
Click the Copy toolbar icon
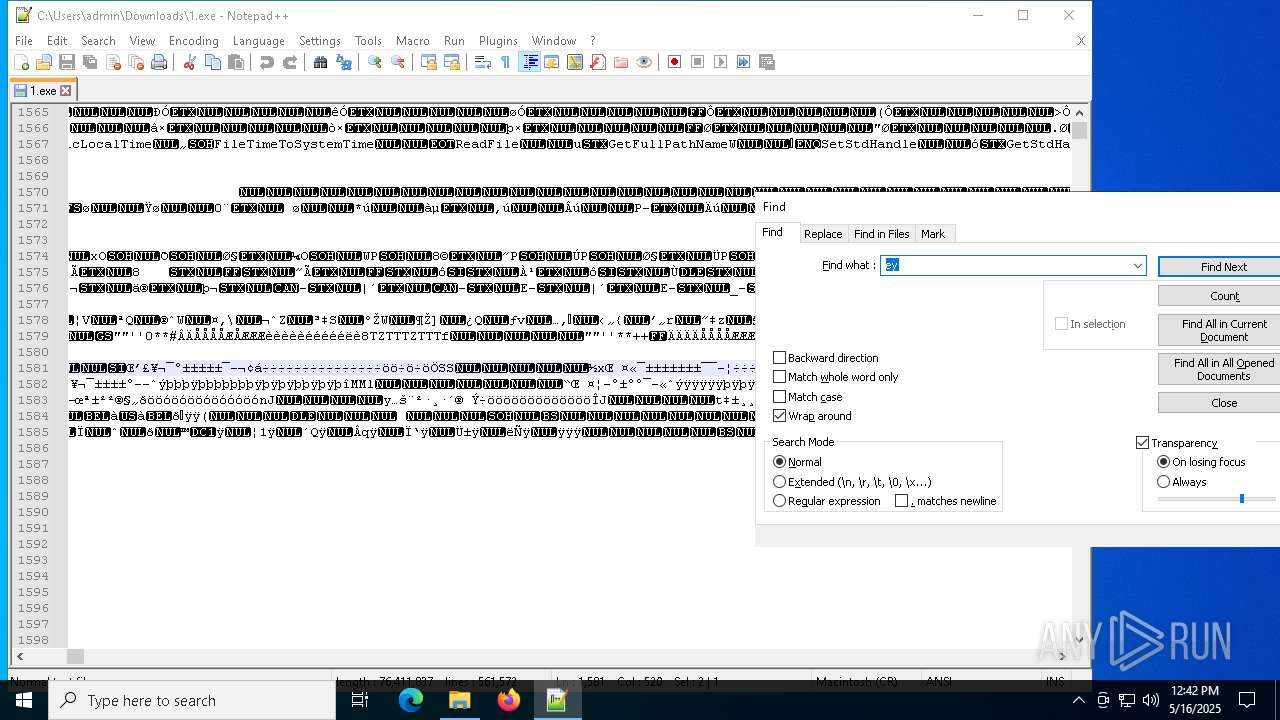point(212,62)
